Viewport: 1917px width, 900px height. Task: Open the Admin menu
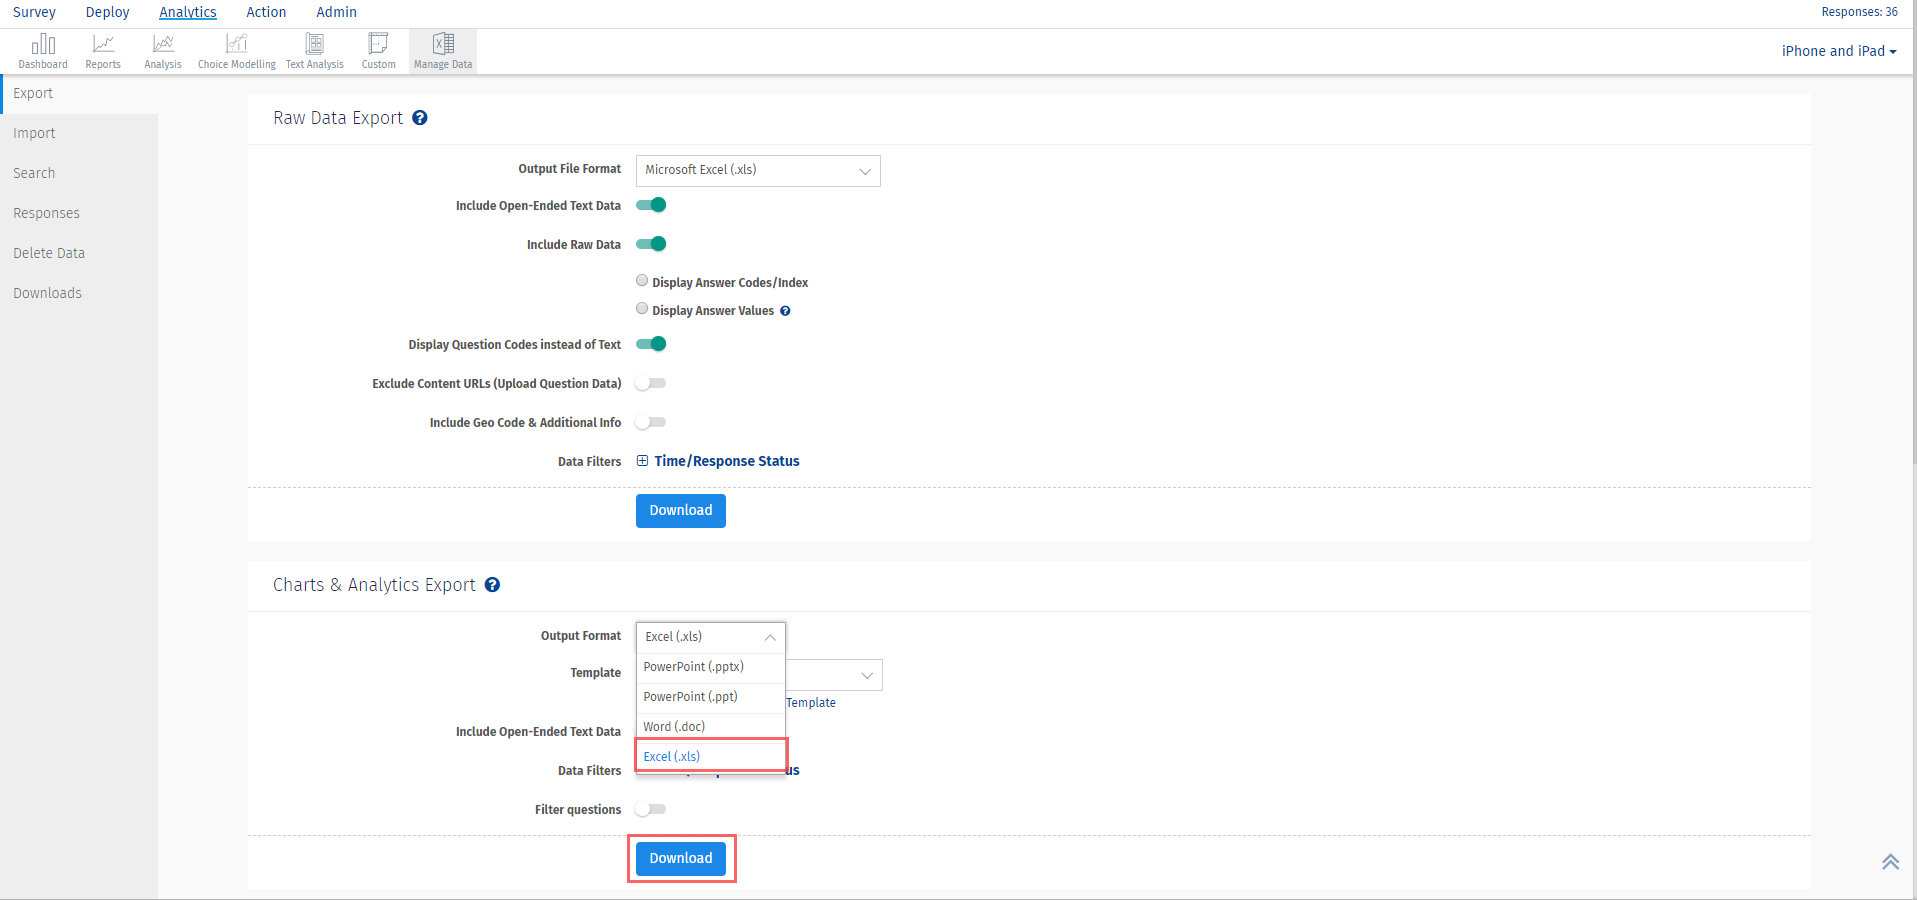pyautogui.click(x=336, y=12)
